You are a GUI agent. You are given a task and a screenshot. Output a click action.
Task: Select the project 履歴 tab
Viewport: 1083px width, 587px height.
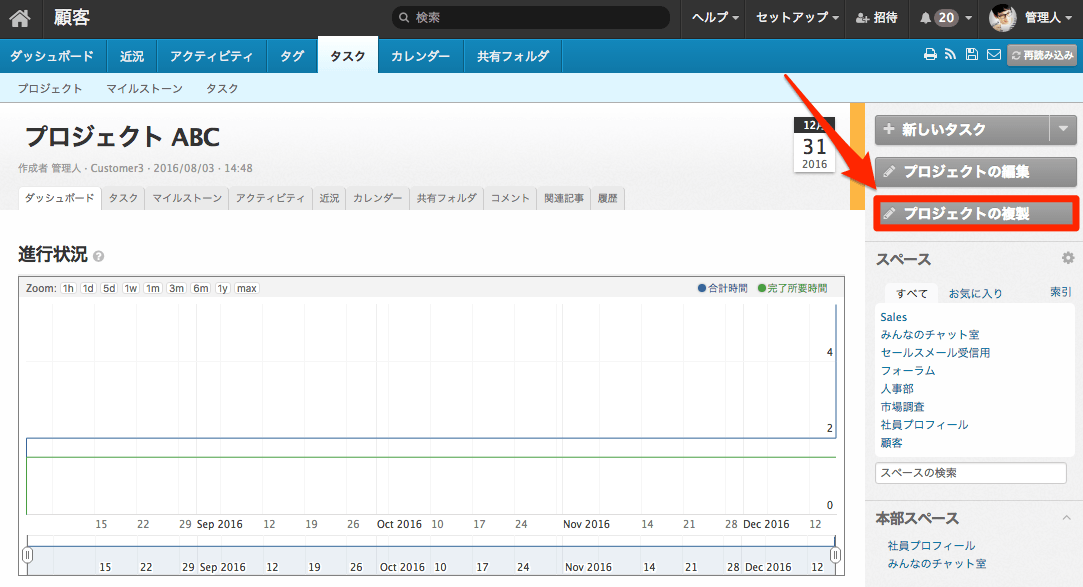click(x=607, y=198)
